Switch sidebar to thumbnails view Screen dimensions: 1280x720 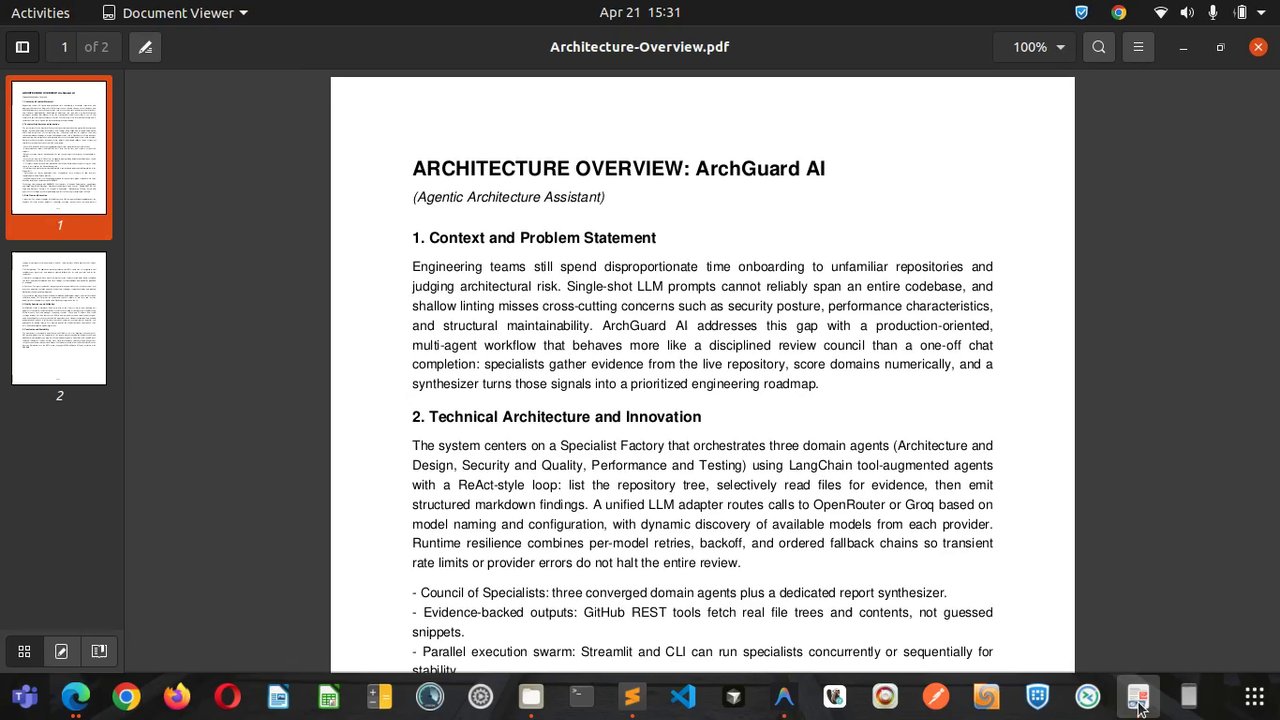(24, 651)
